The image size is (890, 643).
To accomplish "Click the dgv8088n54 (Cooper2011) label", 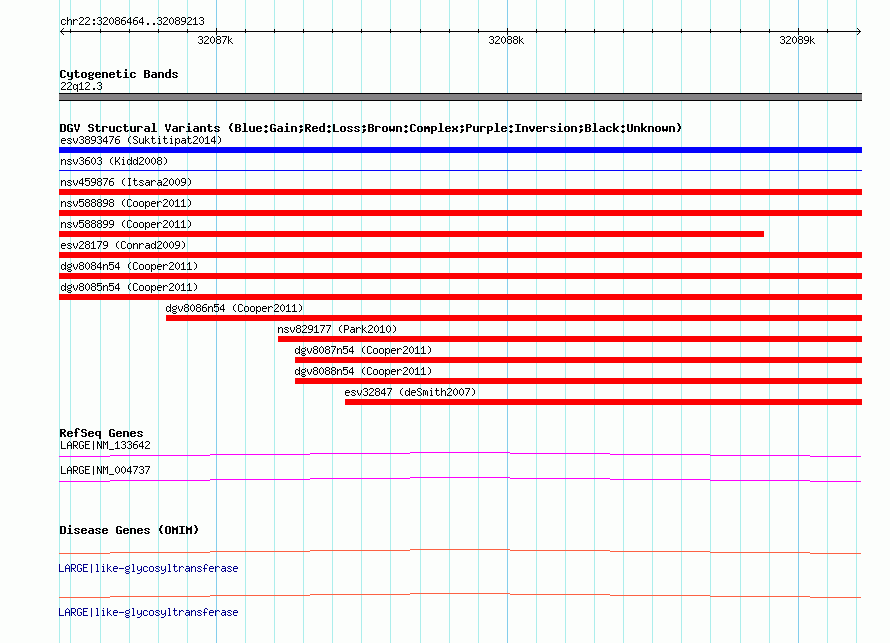I will (363, 371).
